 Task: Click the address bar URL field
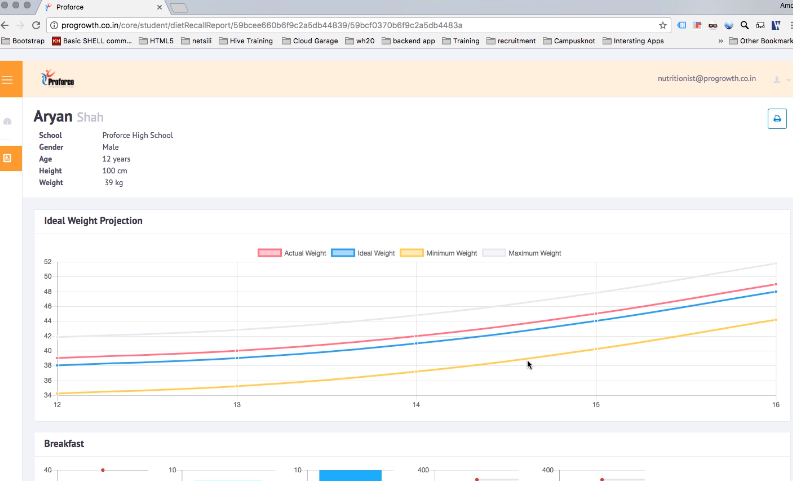pos(350,24)
